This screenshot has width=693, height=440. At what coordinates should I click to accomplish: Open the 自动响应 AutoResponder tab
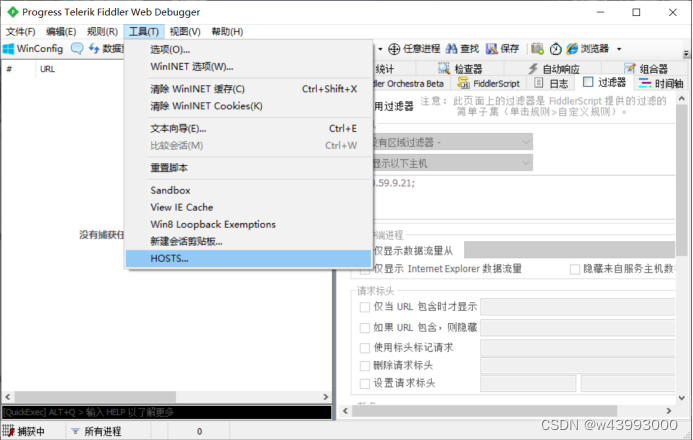[553, 68]
